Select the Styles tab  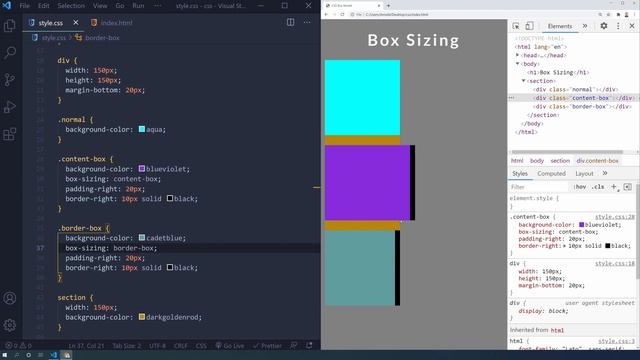(x=520, y=173)
